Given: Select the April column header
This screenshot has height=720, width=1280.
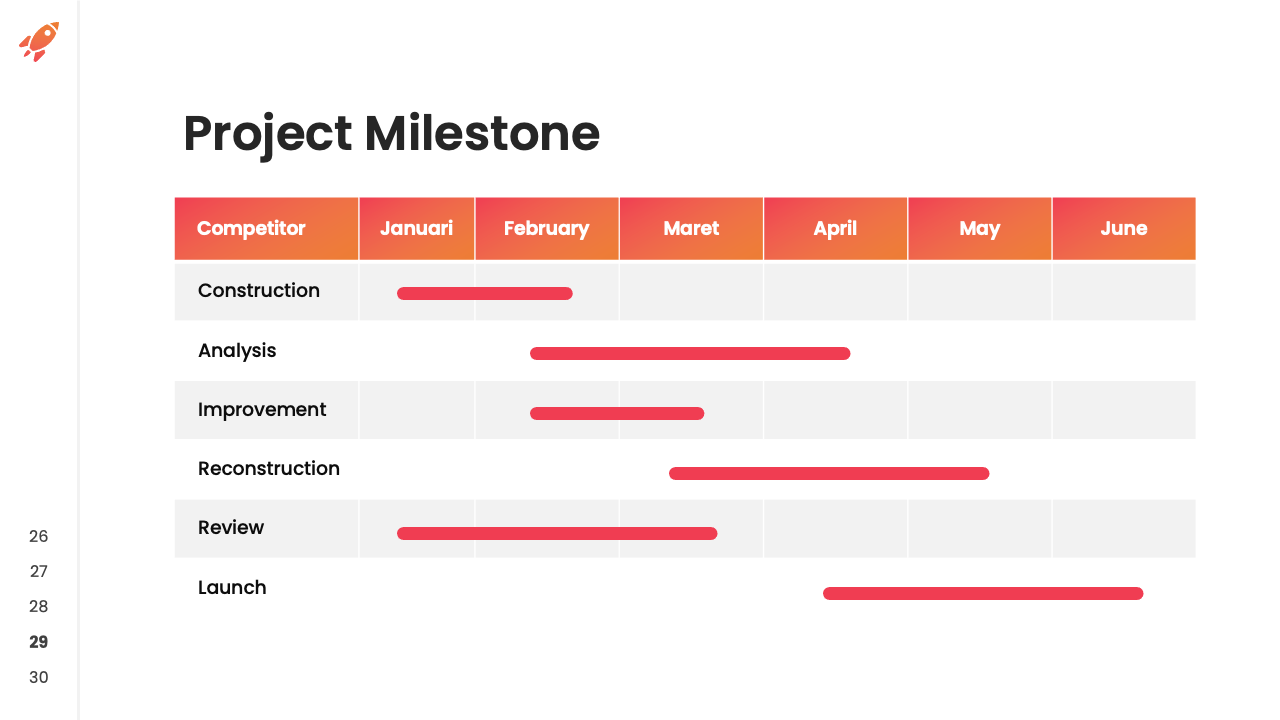Looking at the screenshot, I should (835, 228).
